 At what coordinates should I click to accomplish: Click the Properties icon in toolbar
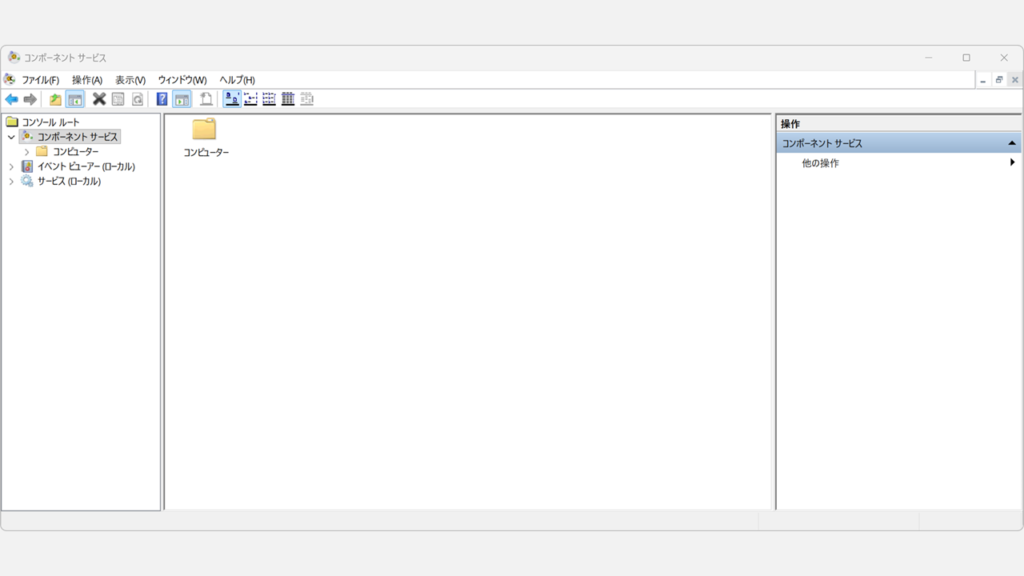[118, 99]
